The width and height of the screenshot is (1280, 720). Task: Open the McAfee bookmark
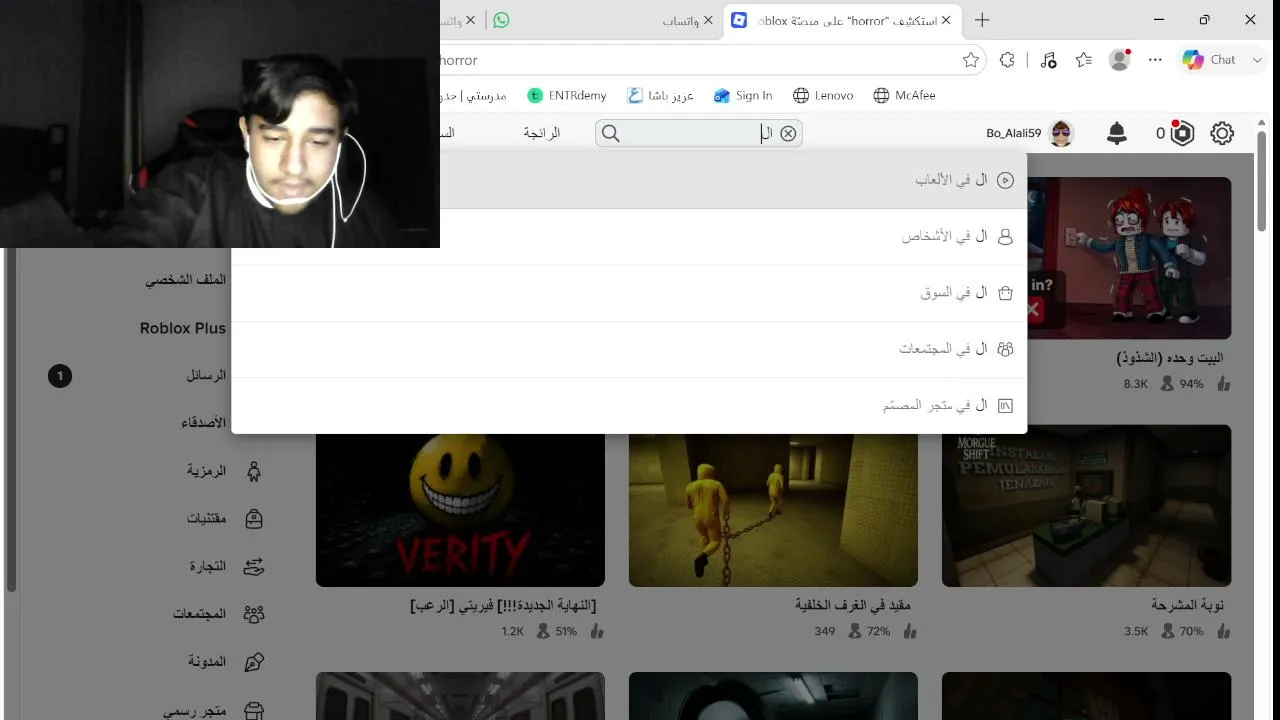tap(904, 95)
